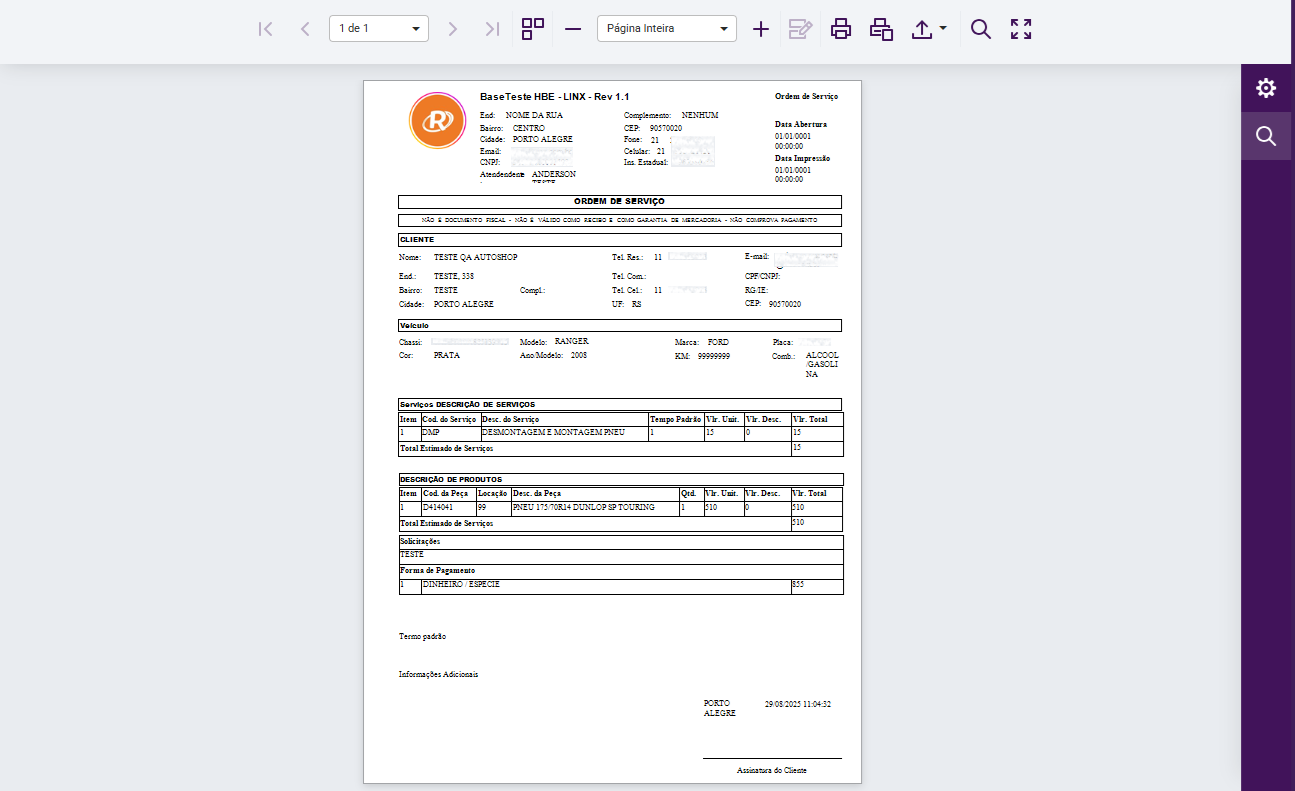Click the 'Complemento: NENHUM' field
Viewport: 1295px width, 791px height.
pyautogui.click(x=671, y=116)
